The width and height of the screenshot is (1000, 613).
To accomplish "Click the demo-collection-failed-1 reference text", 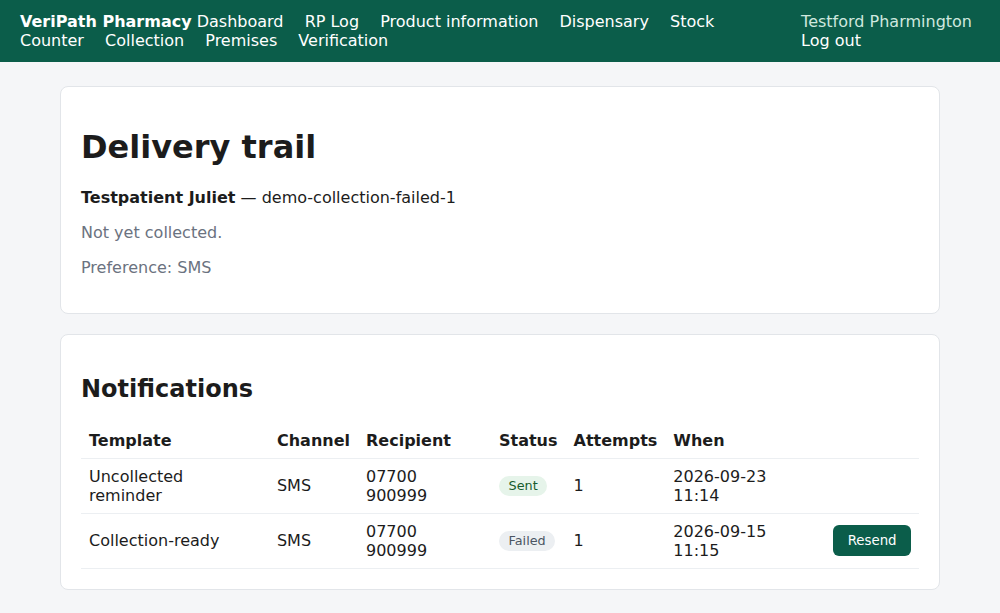I will [x=358, y=198].
